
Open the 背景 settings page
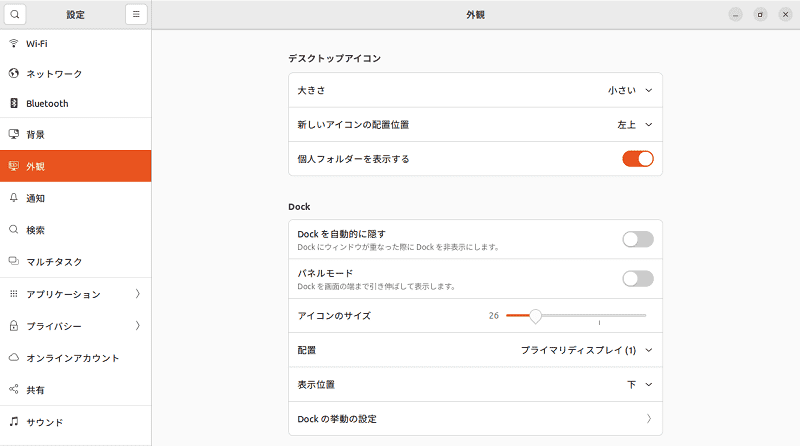click(76, 134)
